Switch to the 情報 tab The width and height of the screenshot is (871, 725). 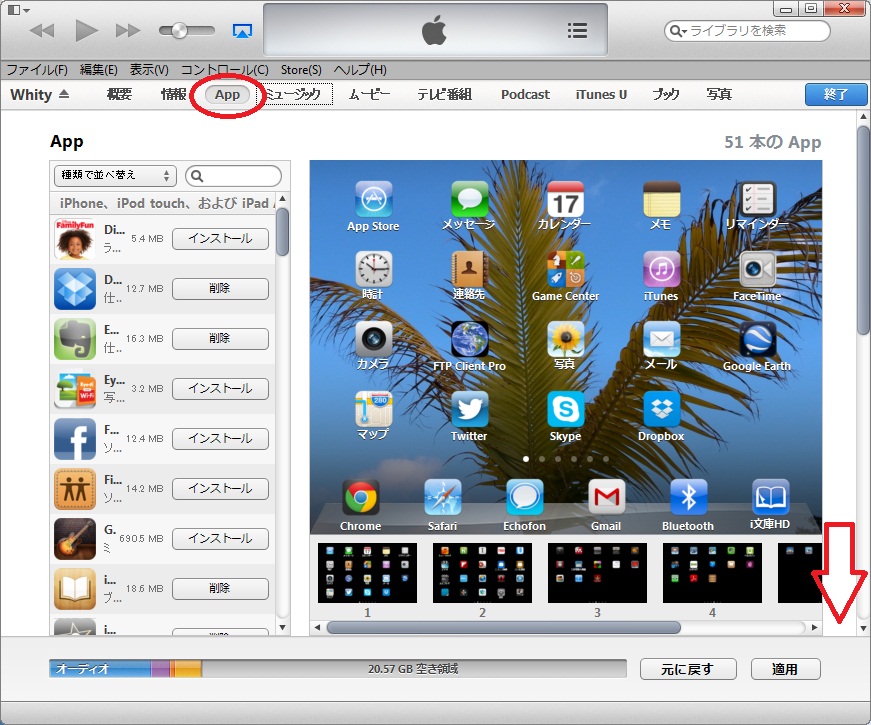point(173,94)
